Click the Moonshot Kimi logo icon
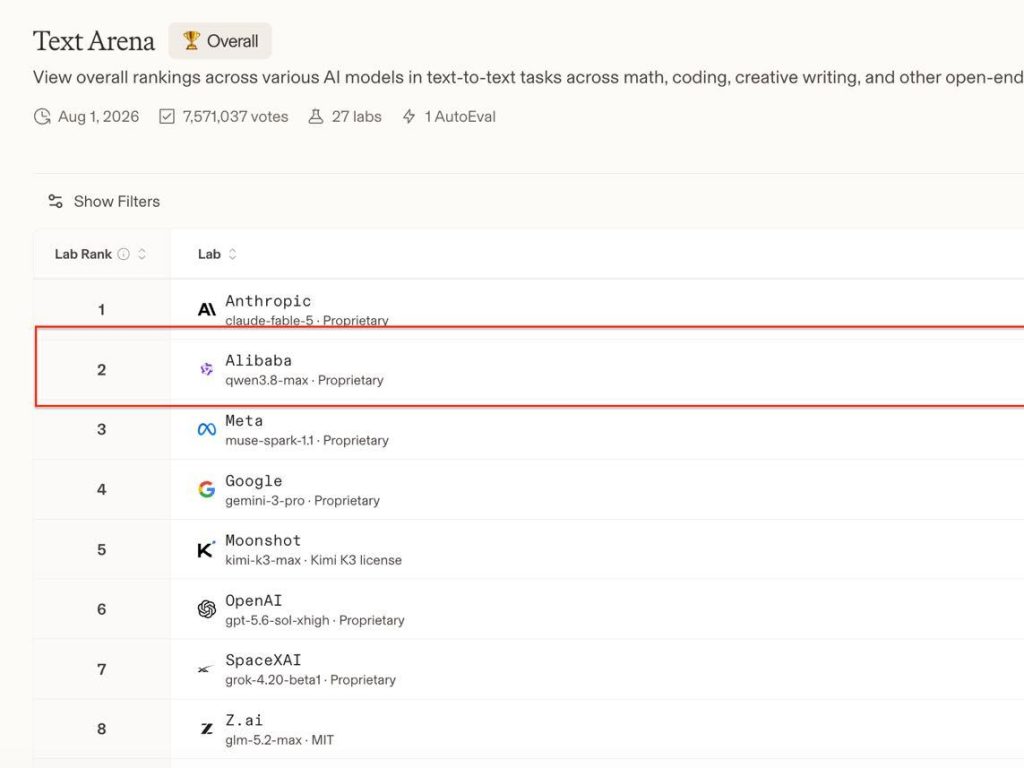This screenshot has height=768, width=1024. point(206,549)
